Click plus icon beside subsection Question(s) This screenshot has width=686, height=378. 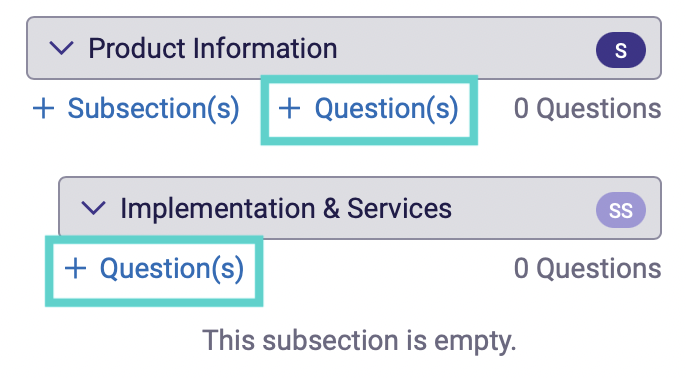75,268
